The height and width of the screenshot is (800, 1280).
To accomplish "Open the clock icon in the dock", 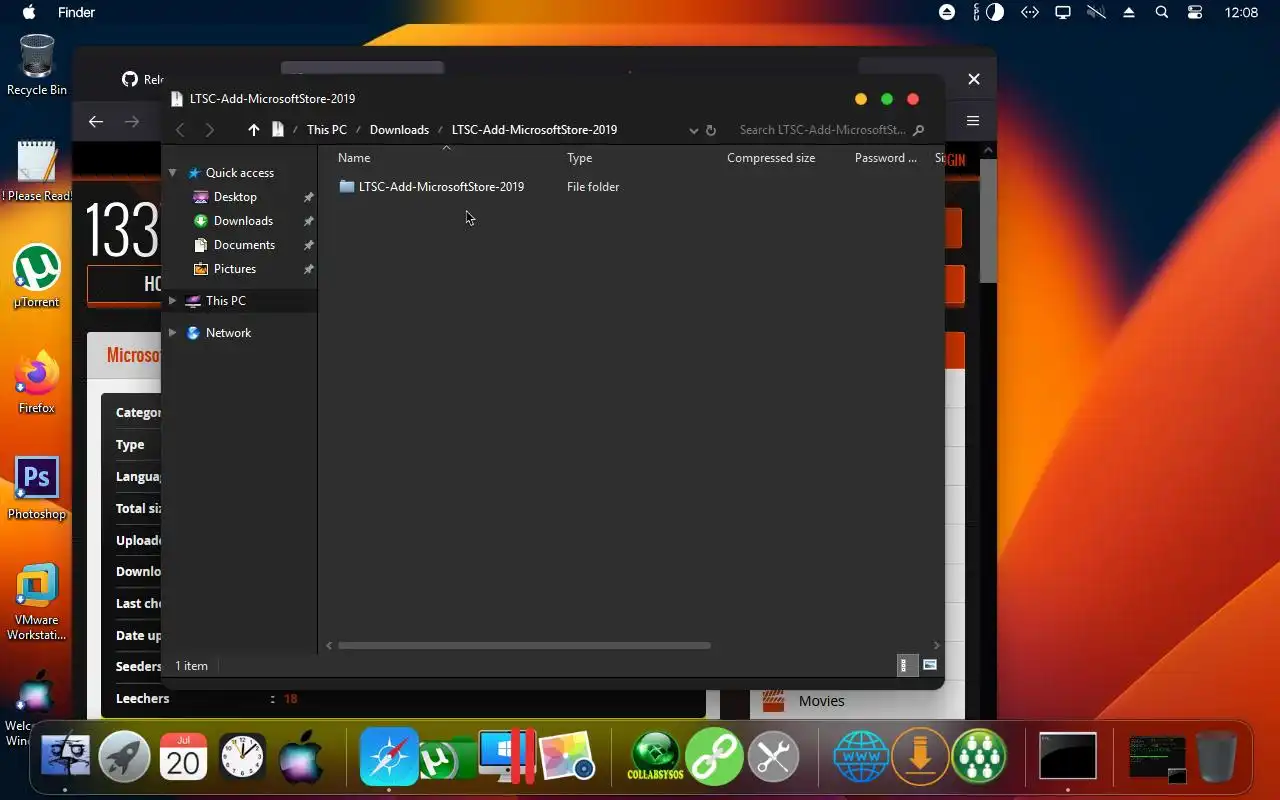I will click(242, 757).
